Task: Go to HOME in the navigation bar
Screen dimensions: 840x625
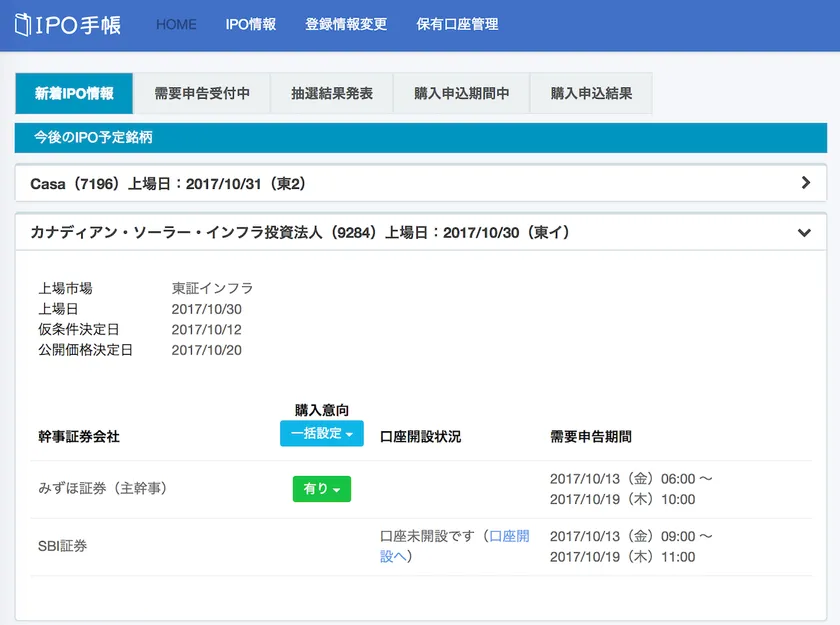Action: click(176, 24)
